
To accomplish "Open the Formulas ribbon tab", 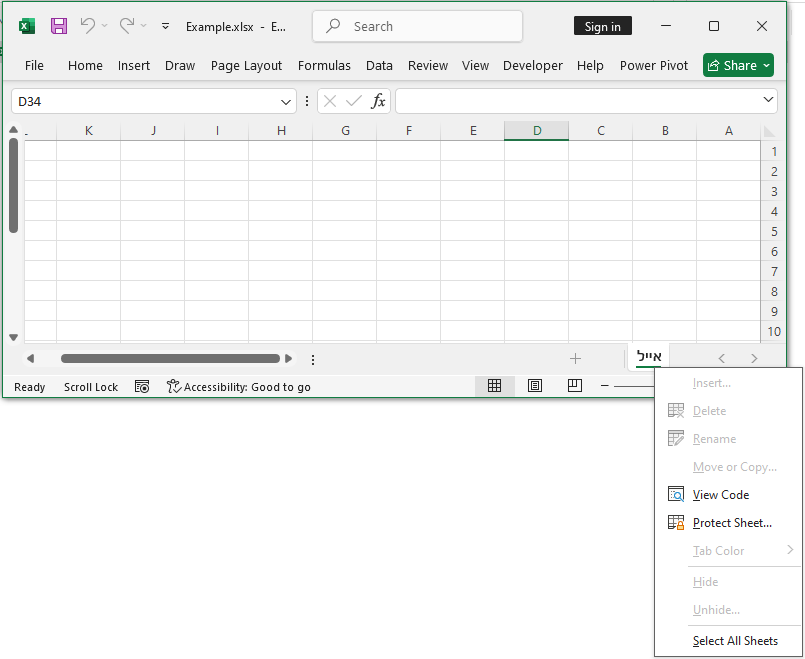I will (x=324, y=66).
